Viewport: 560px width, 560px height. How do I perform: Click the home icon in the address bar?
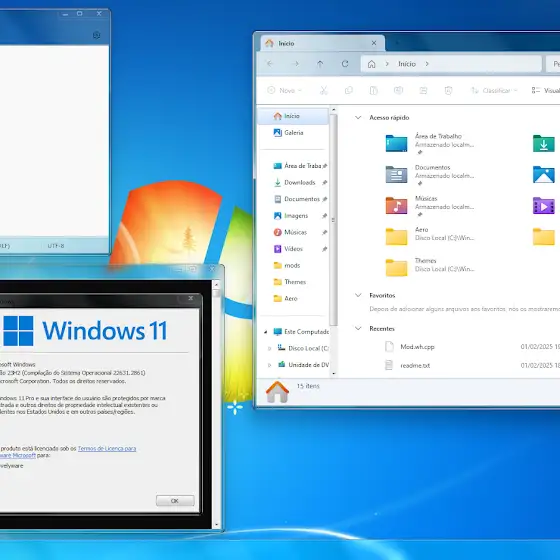(x=371, y=64)
